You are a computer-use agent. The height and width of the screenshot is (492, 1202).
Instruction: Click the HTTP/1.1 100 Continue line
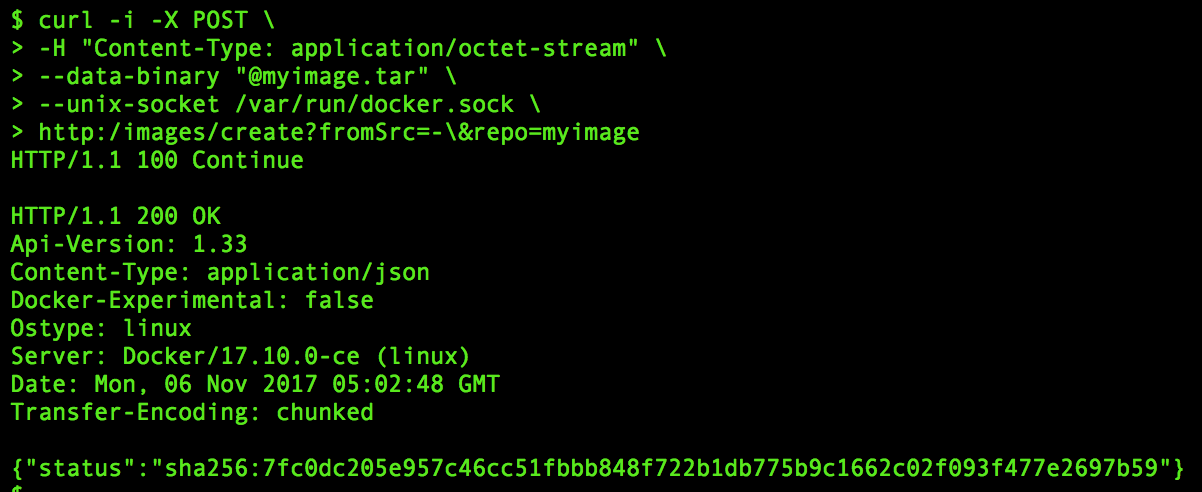click(157, 160)
